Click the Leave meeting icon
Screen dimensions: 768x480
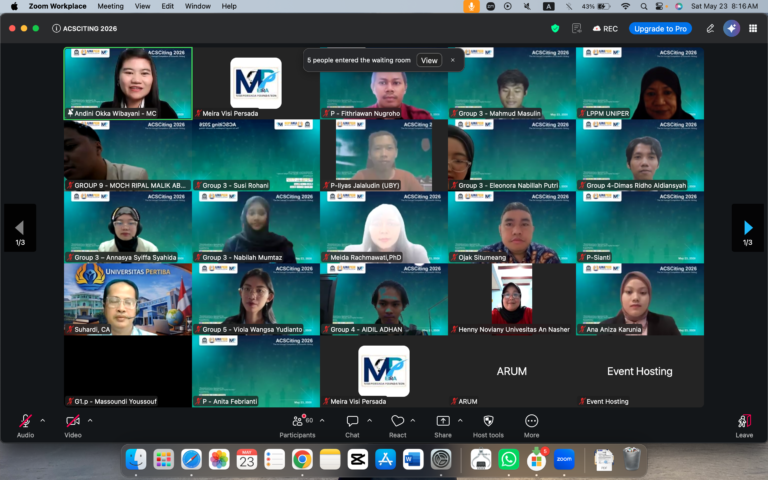tap(744, 421)
